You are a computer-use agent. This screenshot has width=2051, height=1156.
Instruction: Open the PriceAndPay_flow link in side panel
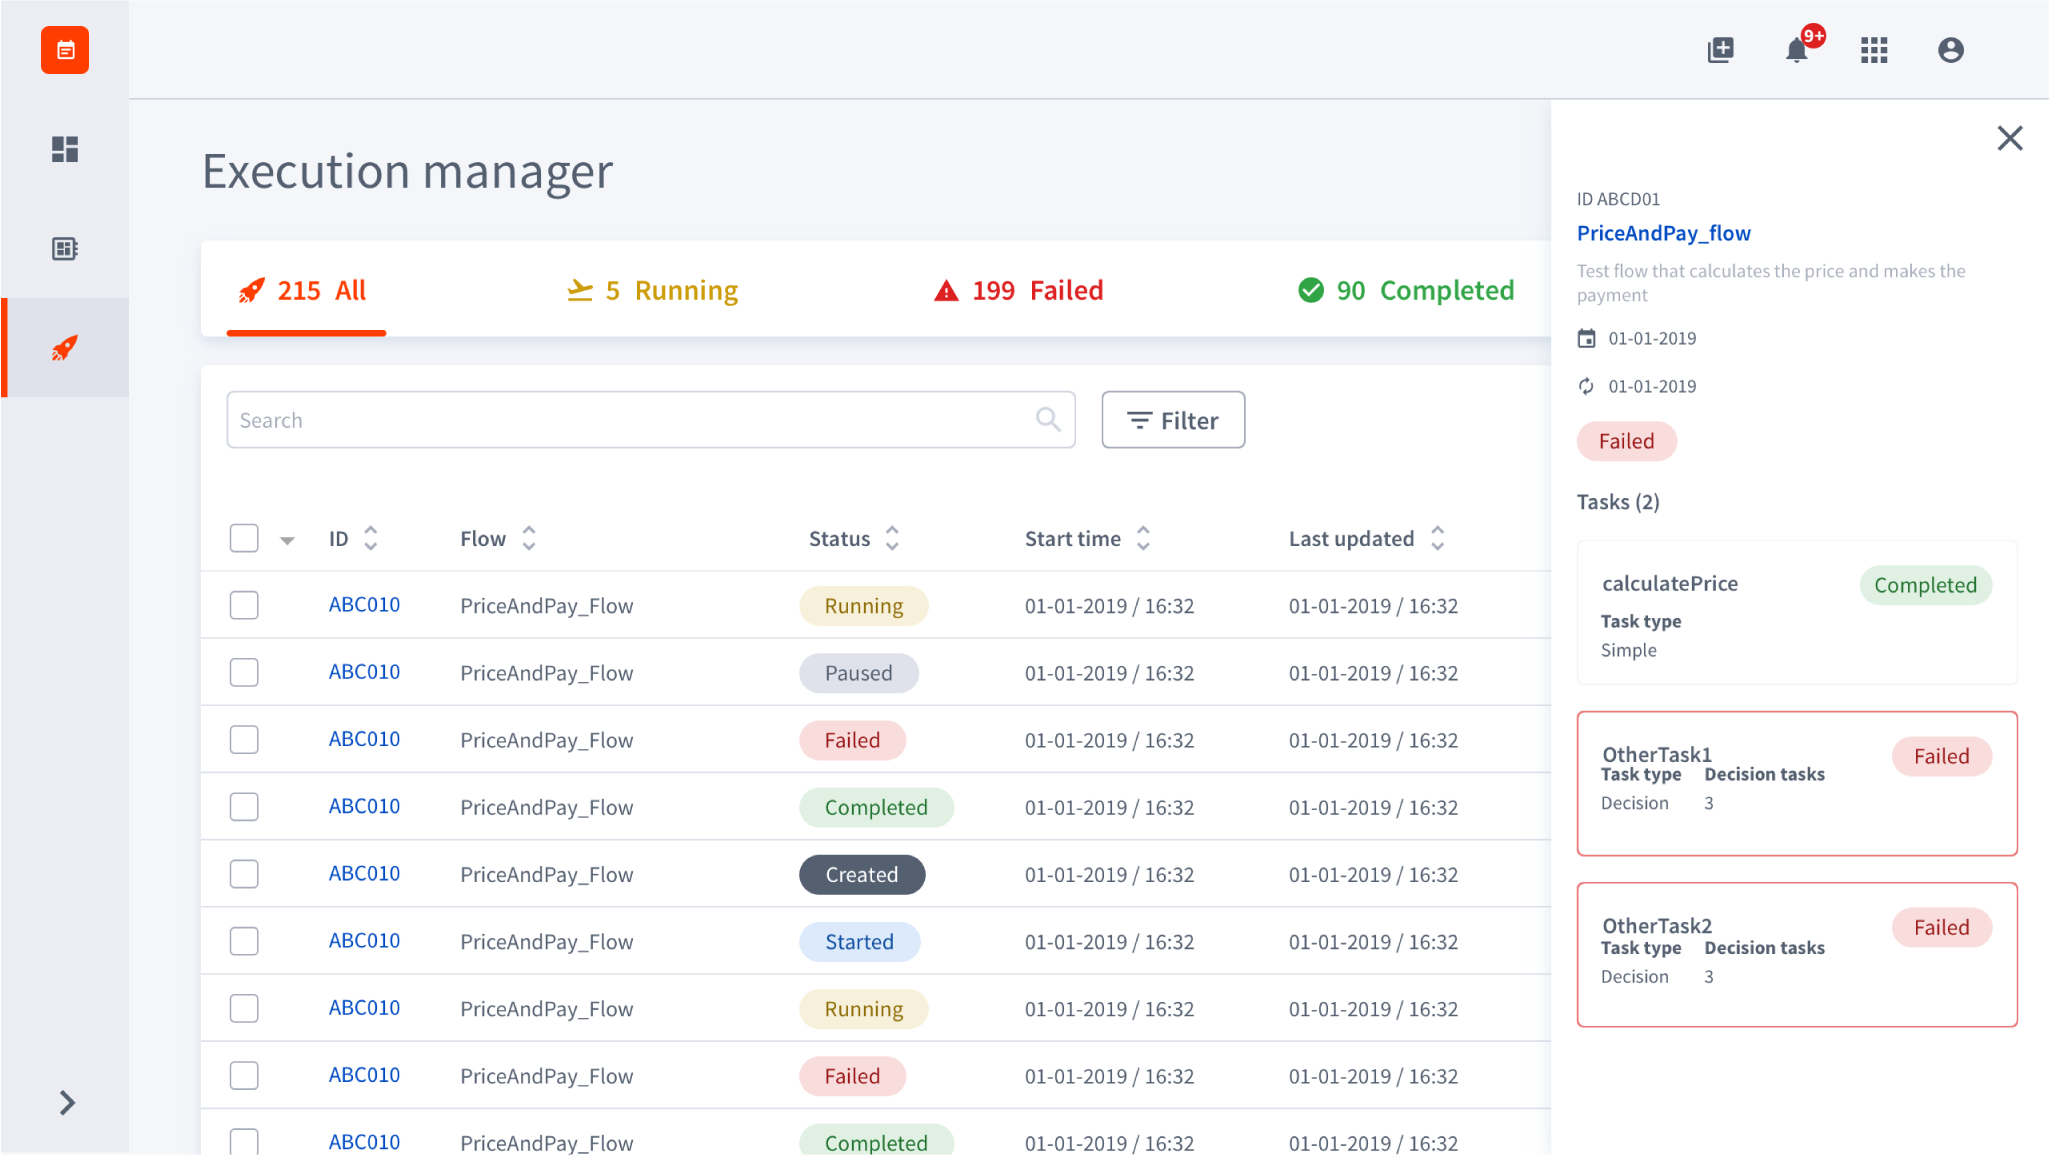click(x=1664, y=233)
